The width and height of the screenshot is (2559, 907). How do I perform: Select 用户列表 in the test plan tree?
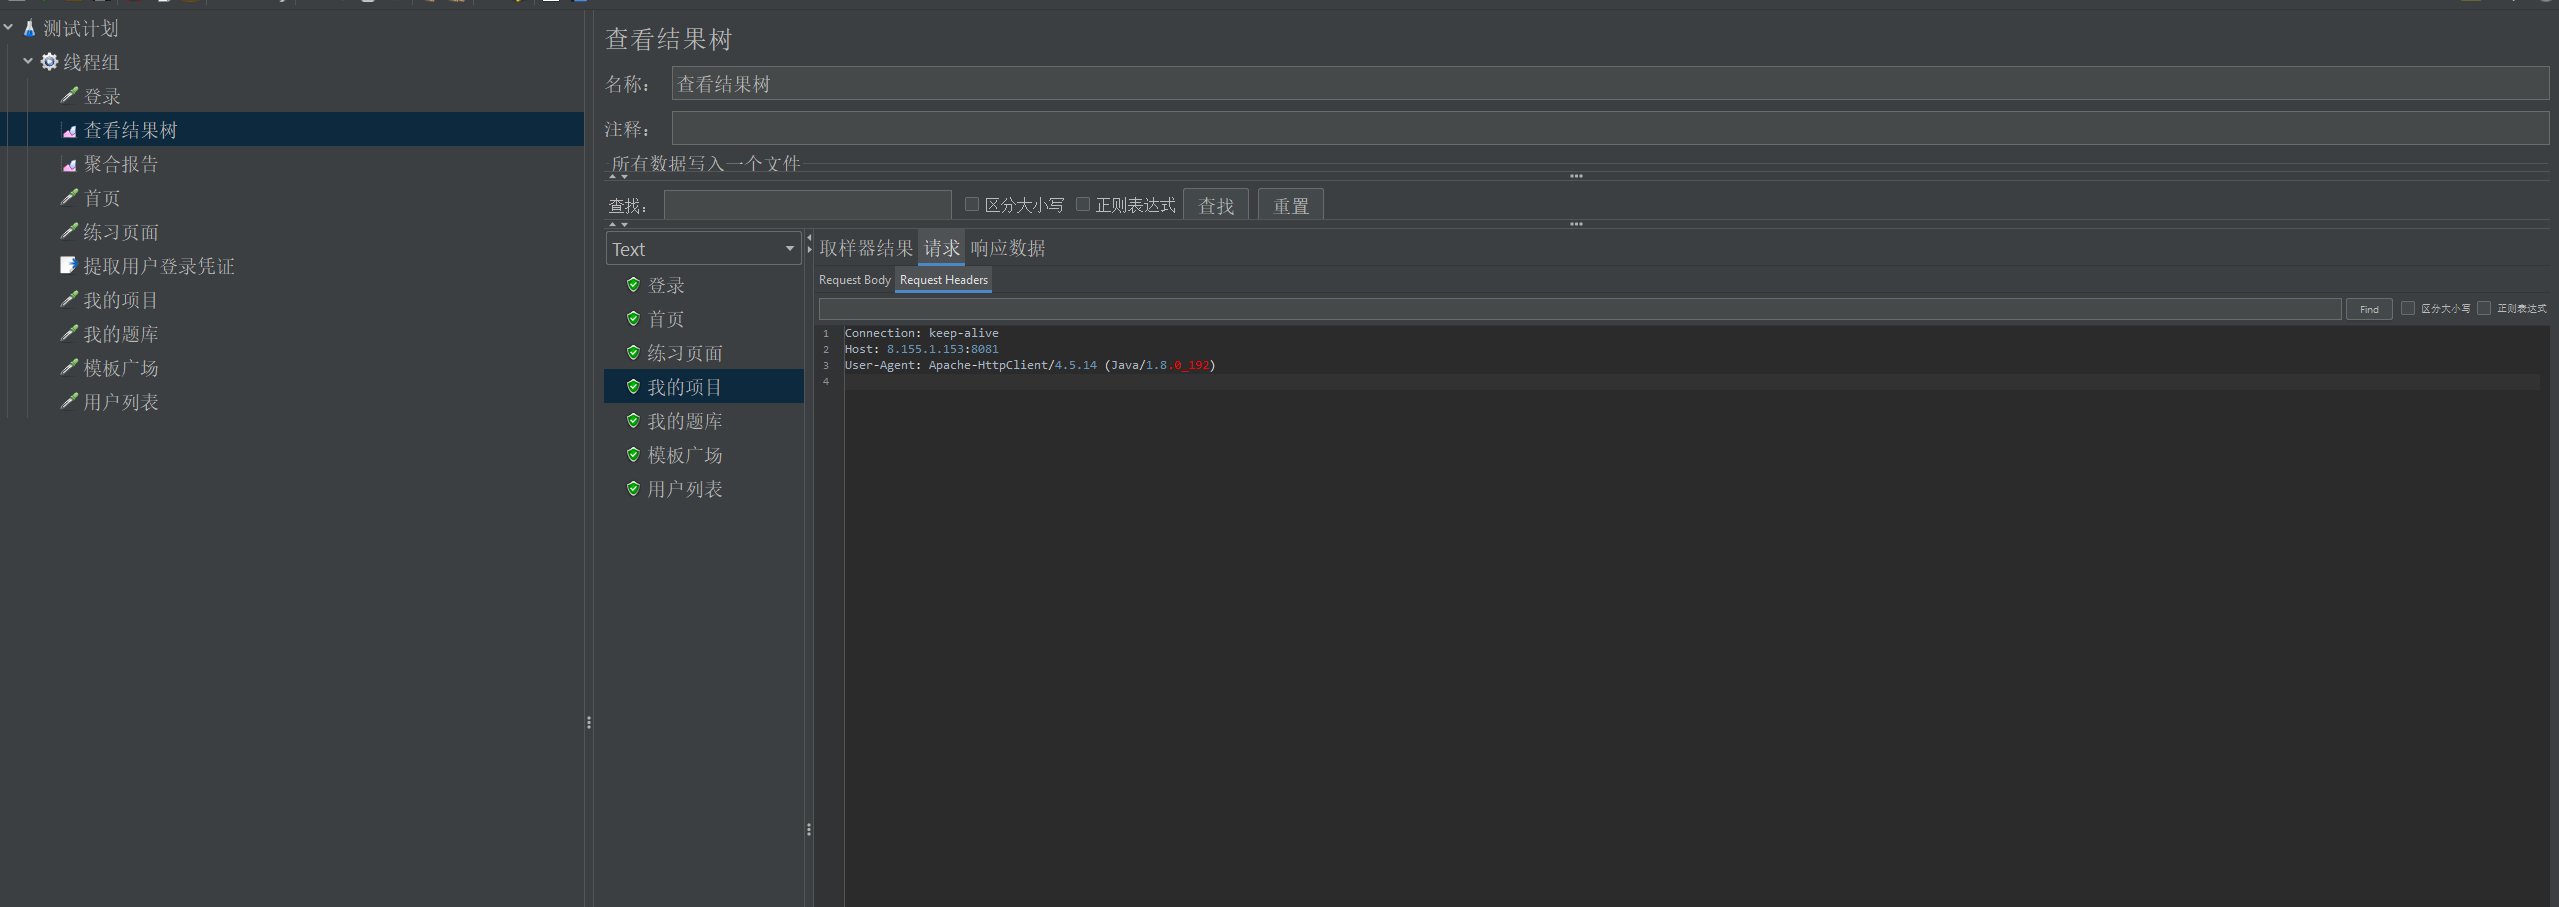pyautogui.click(x=121, y=402)
